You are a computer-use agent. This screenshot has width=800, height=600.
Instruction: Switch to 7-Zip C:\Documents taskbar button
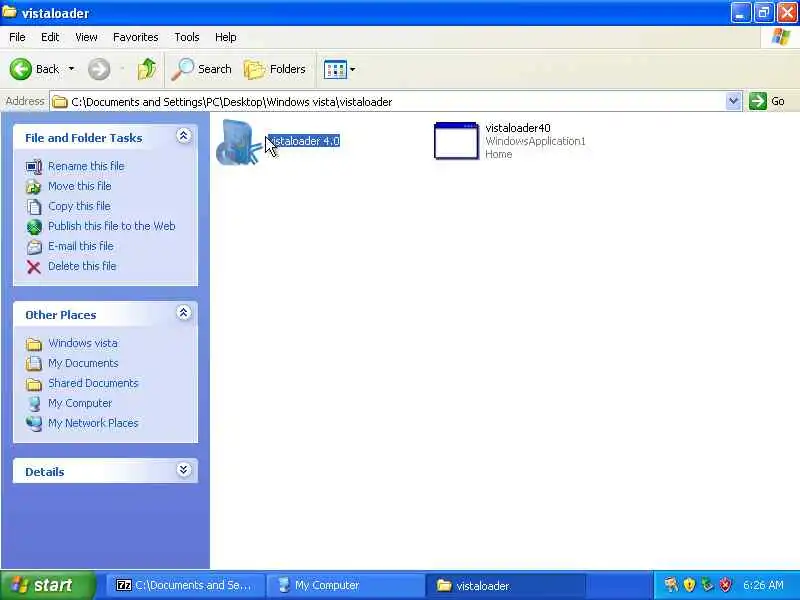pos(186,585)
